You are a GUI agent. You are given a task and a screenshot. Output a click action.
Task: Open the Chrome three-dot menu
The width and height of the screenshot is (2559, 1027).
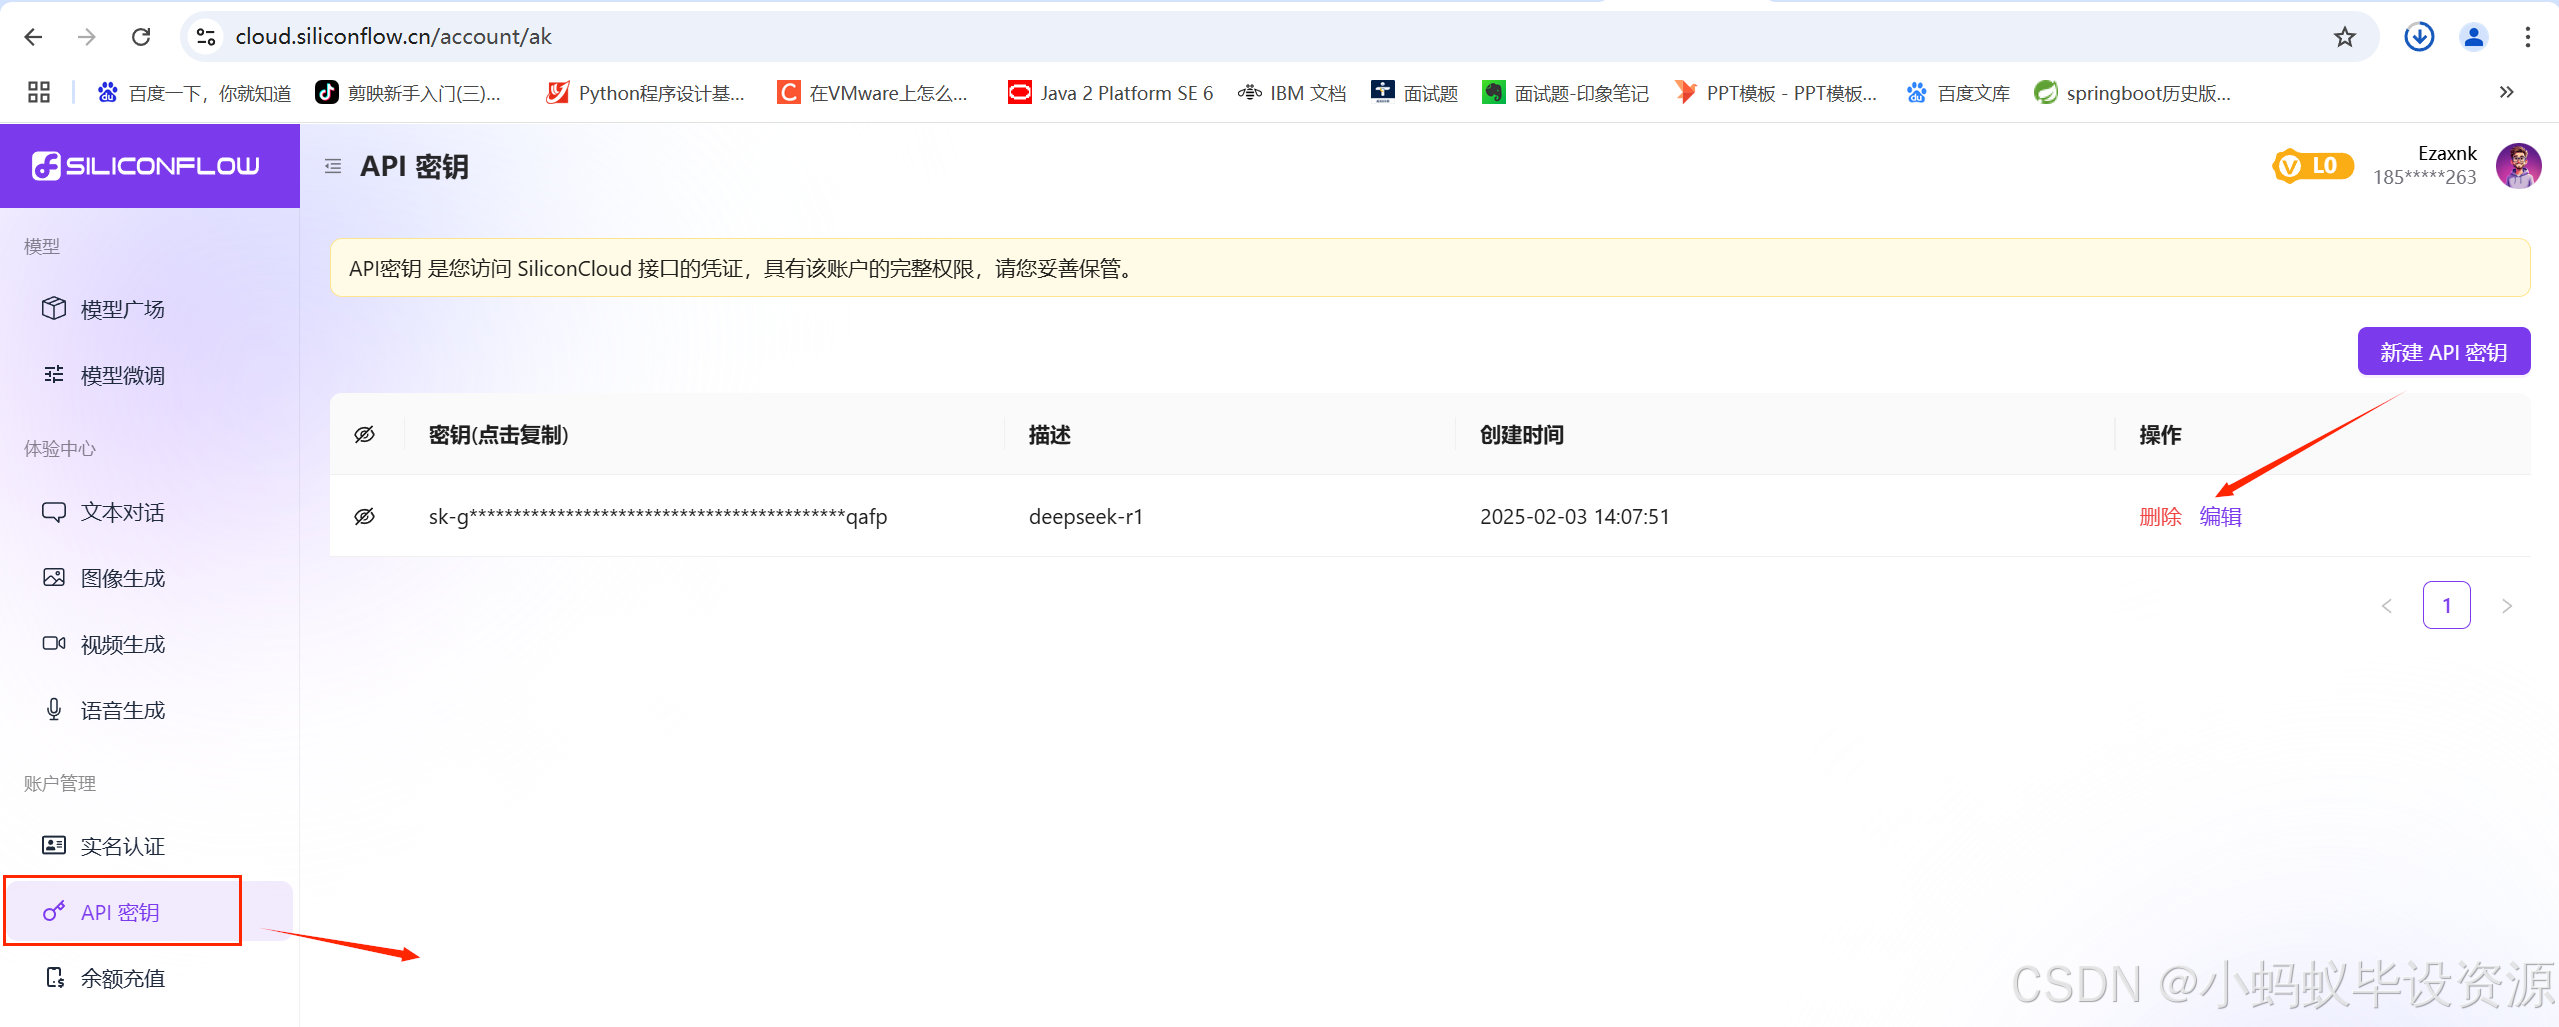pyautogui.click(x=2527, y=37)
